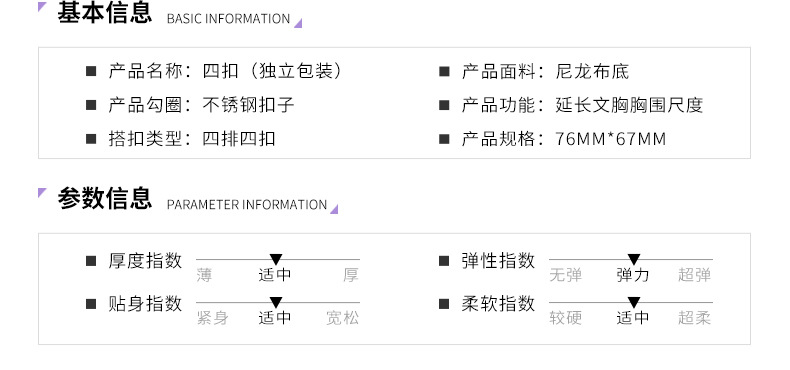The height and width of the screenshot is (370, 790).
Task: Click purple corner mark after BASIC INFORMATION
Action: click(x=298, y=23)
